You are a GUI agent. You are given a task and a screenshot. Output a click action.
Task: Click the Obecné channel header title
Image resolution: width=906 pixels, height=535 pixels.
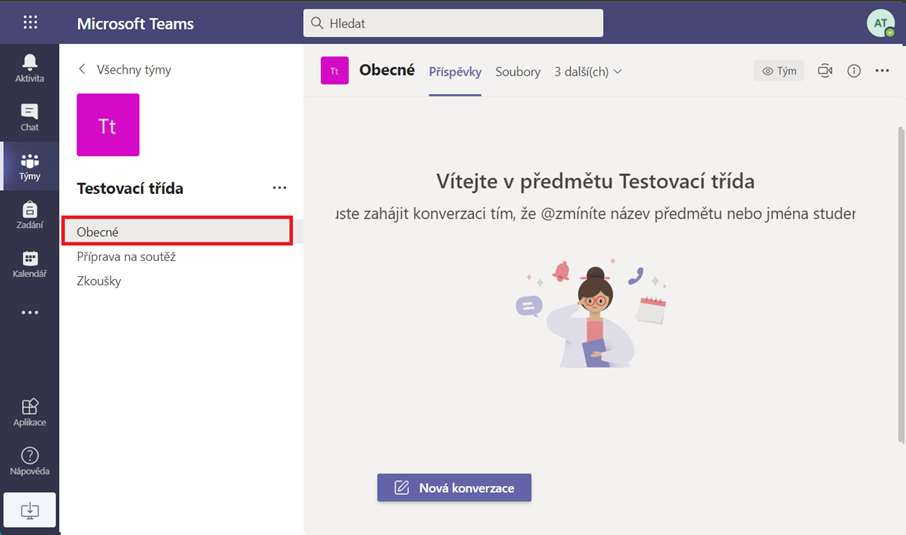[x=387, y=70]
